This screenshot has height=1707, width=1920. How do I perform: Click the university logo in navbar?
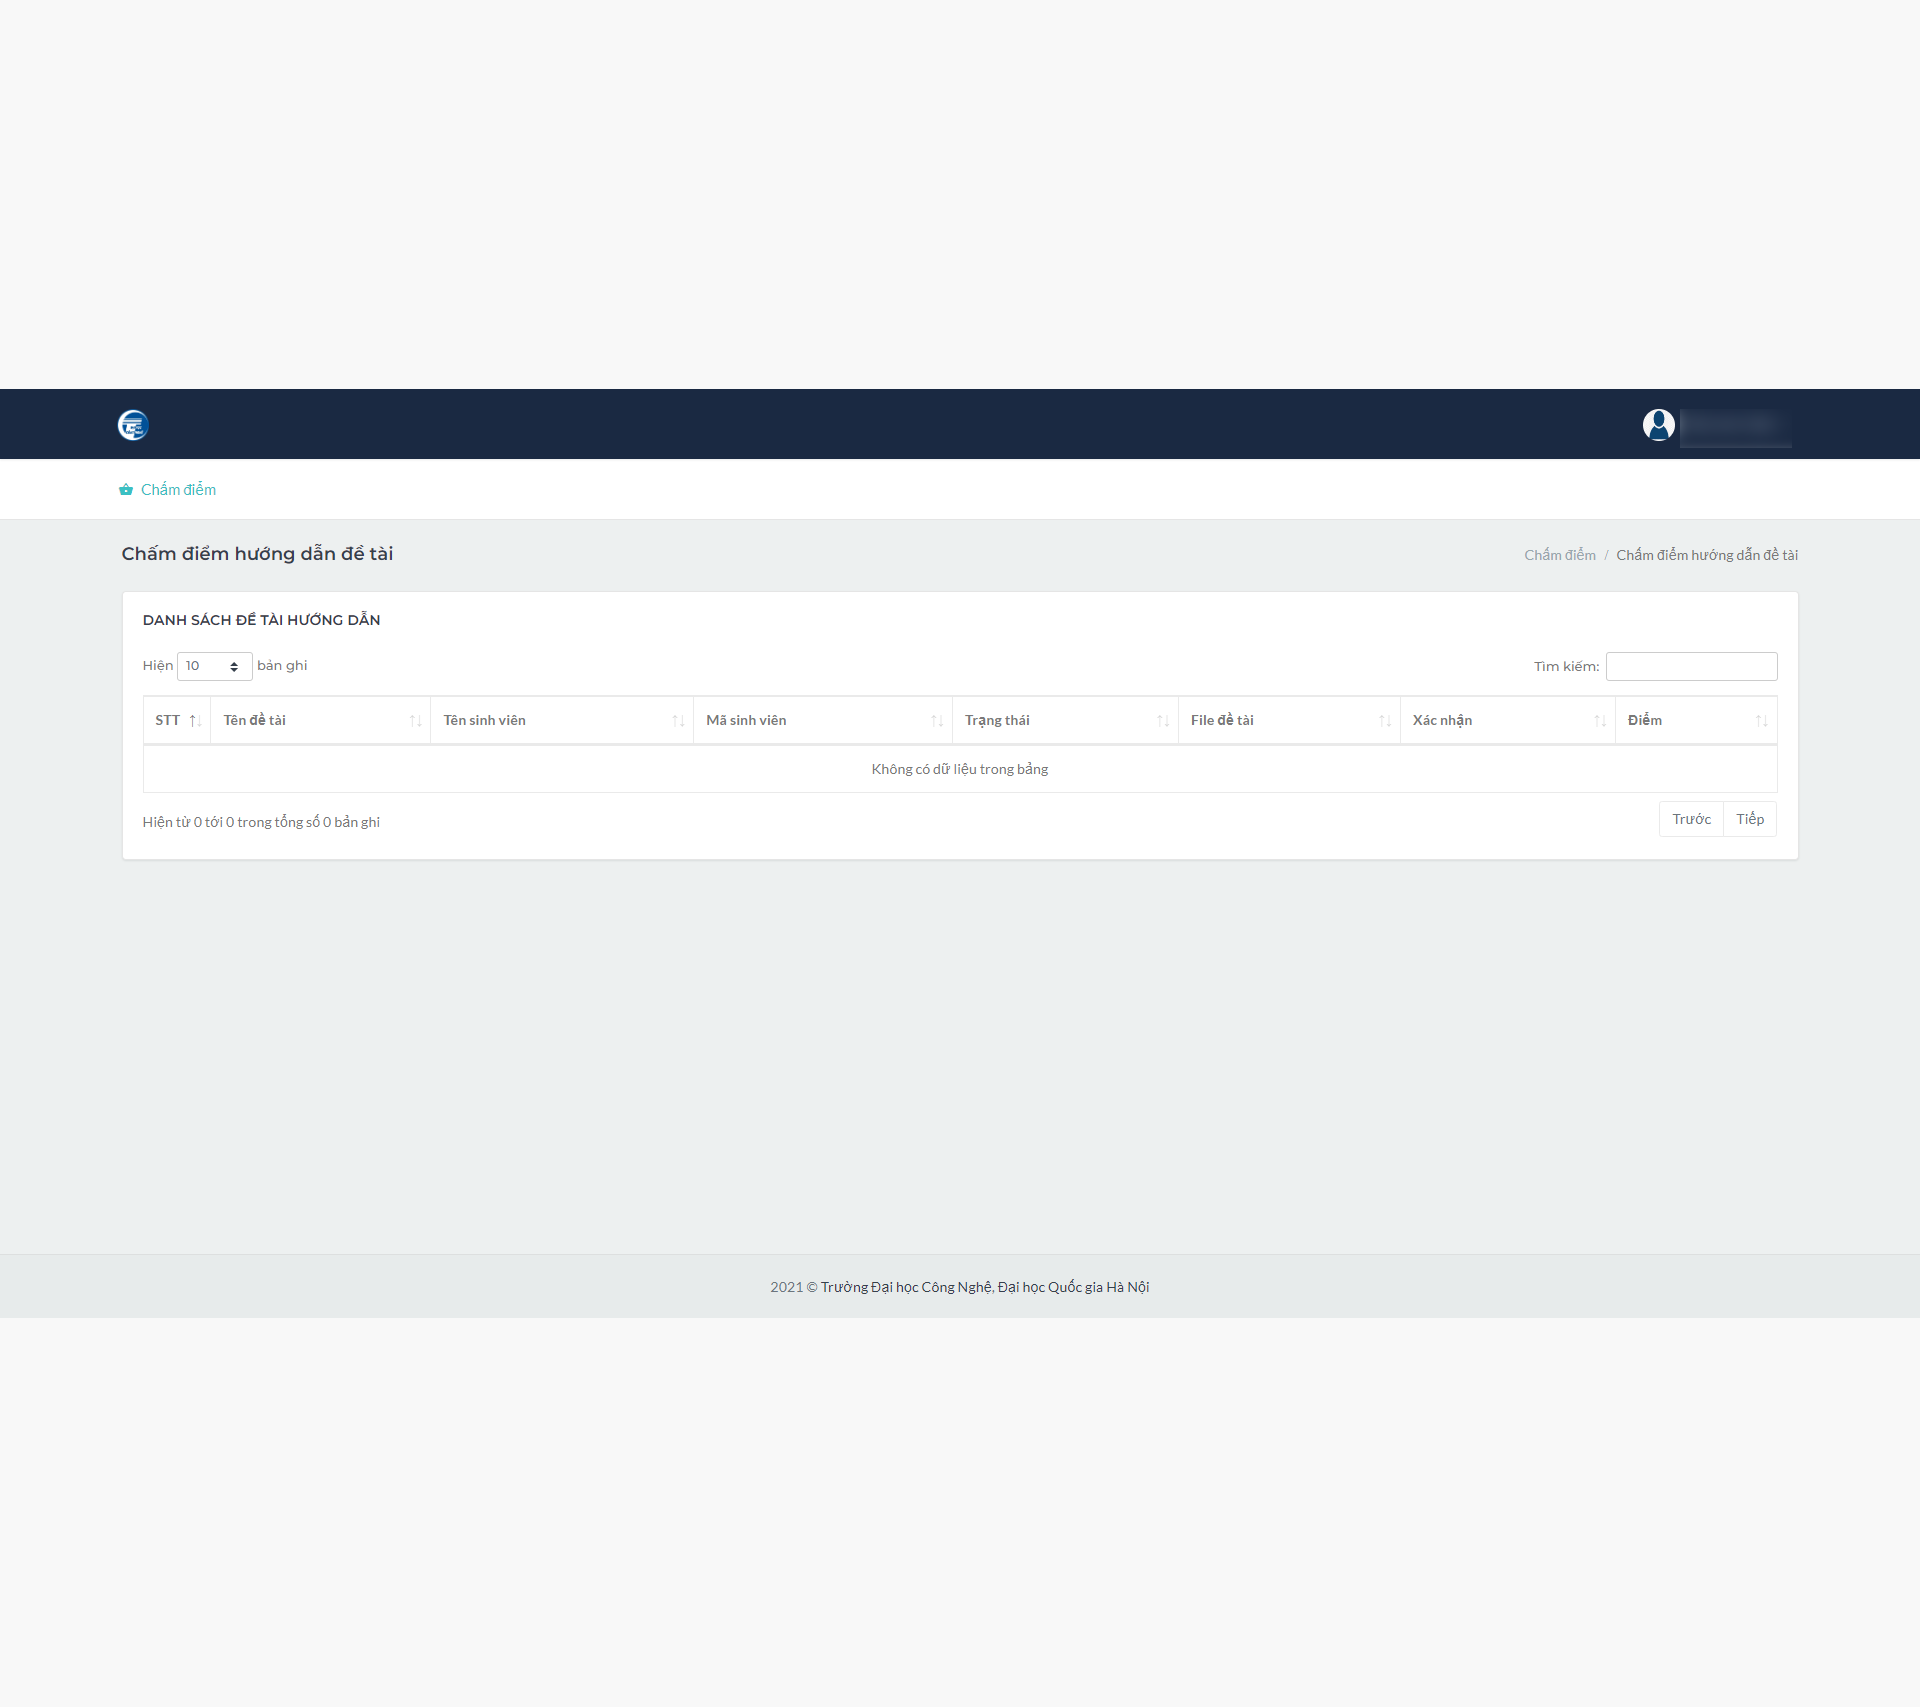pos(133,425)
